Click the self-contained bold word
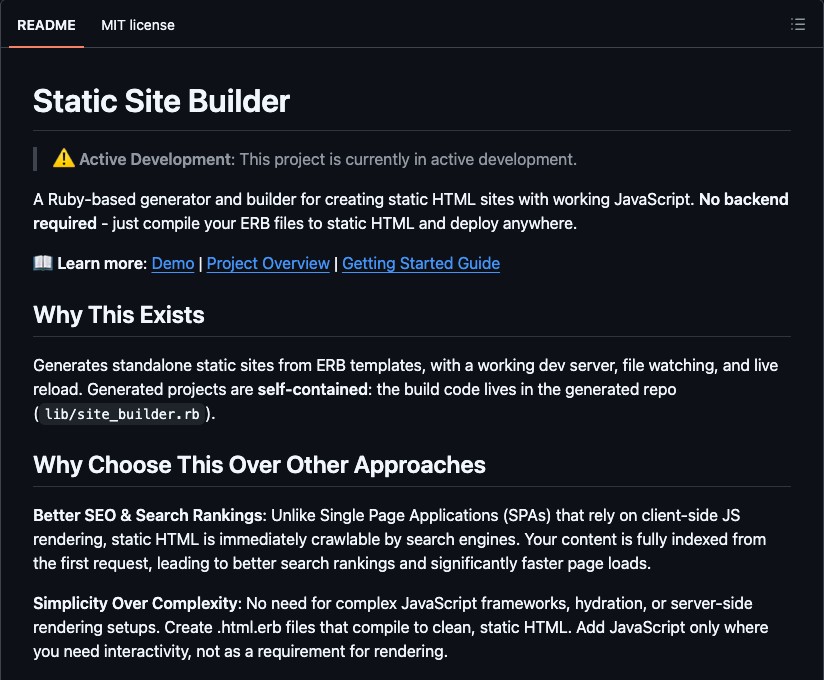The image size is (824, 680). [312, 389]
